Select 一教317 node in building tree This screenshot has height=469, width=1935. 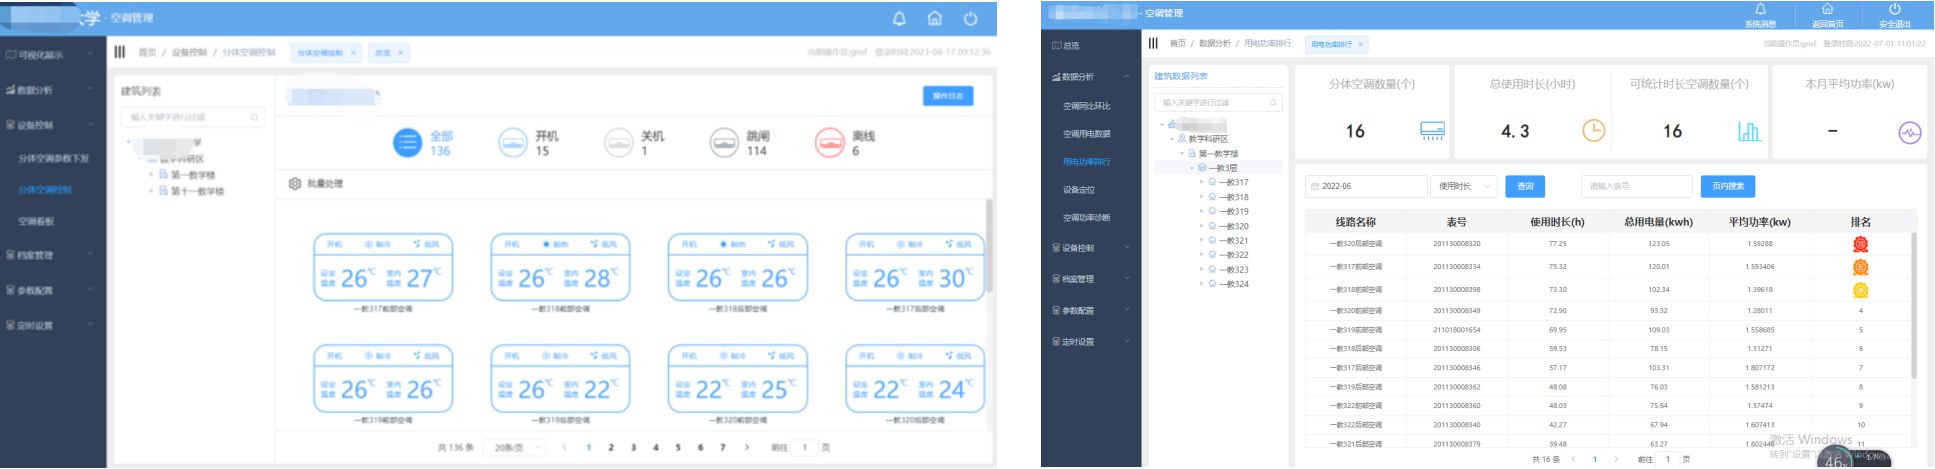pyautogui.click(x=1233, y=183)
